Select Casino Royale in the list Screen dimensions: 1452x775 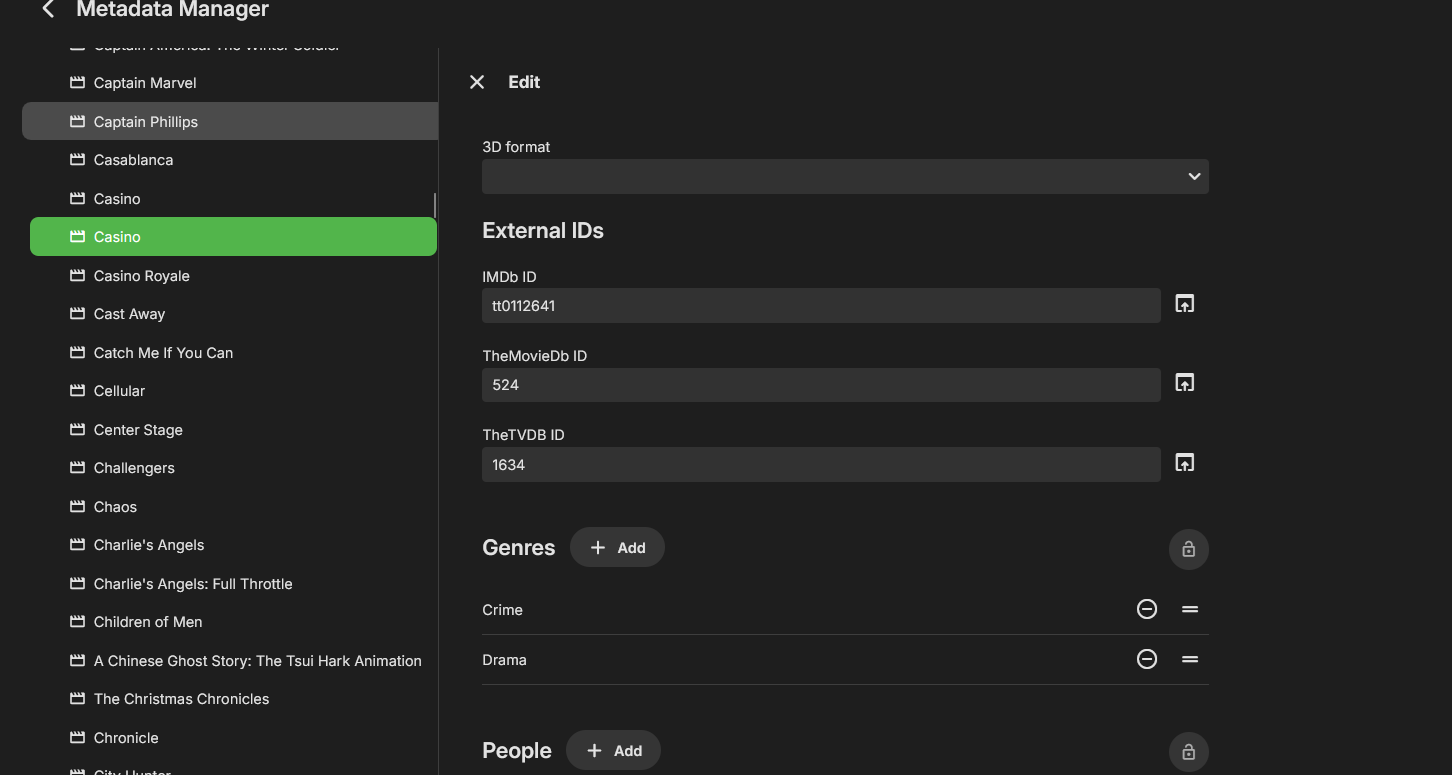pyautogui.click(x=142, y=276)
